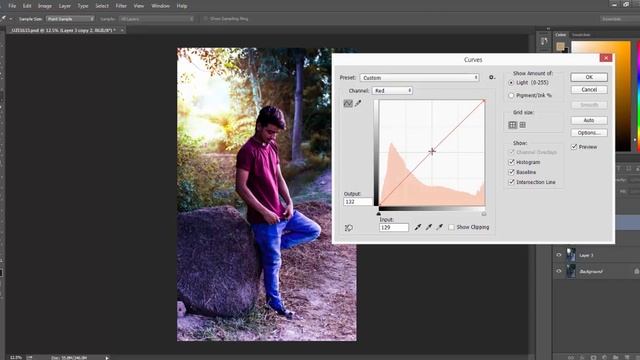Pick the gray point eyedropper in Curves

click(x=429, y=227)
